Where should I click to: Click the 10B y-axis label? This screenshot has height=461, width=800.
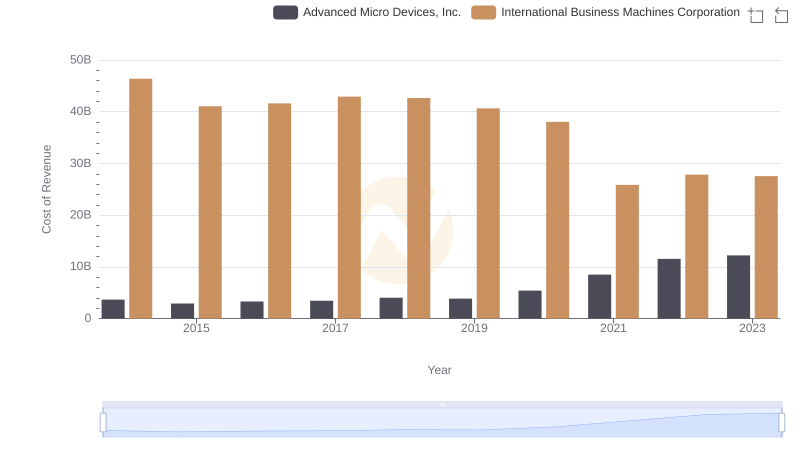[81, 266]
